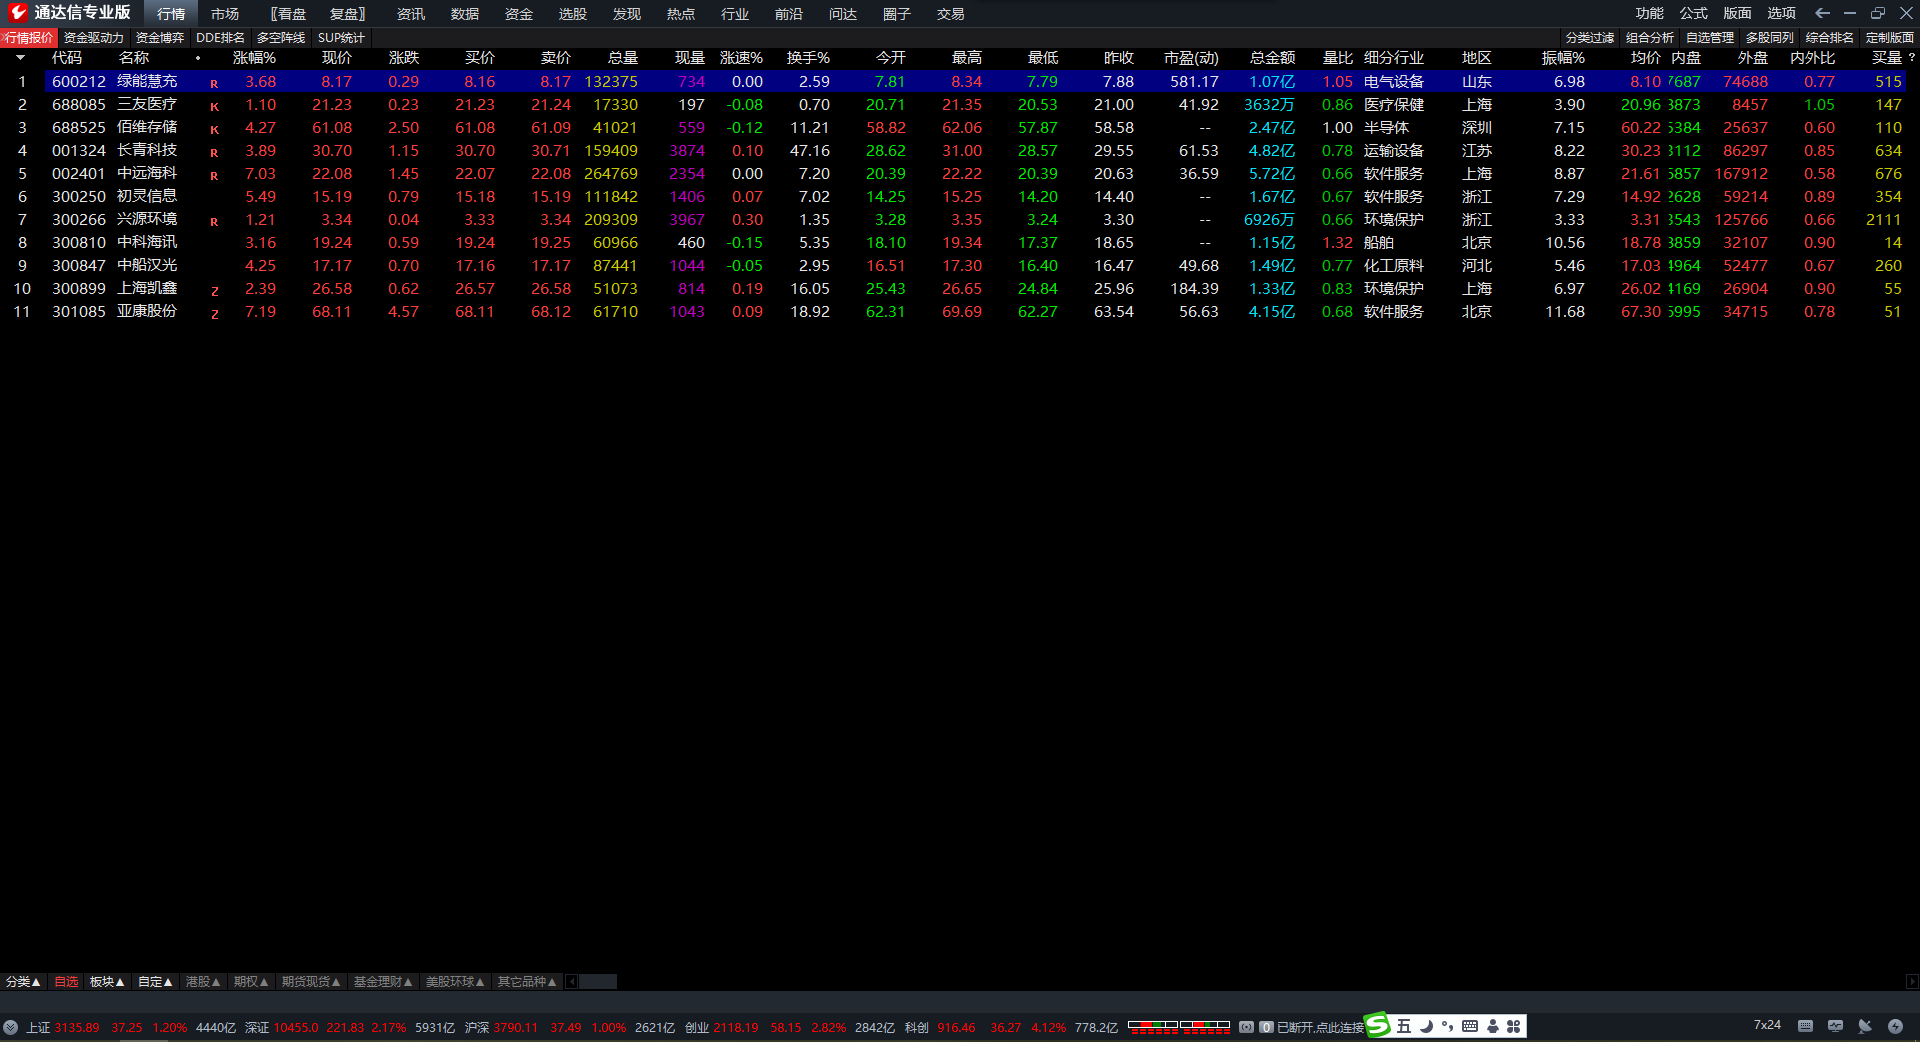1920x1042 pixels.
Task: Click the person icon in input toolbar
Action: point(1492,1026)
